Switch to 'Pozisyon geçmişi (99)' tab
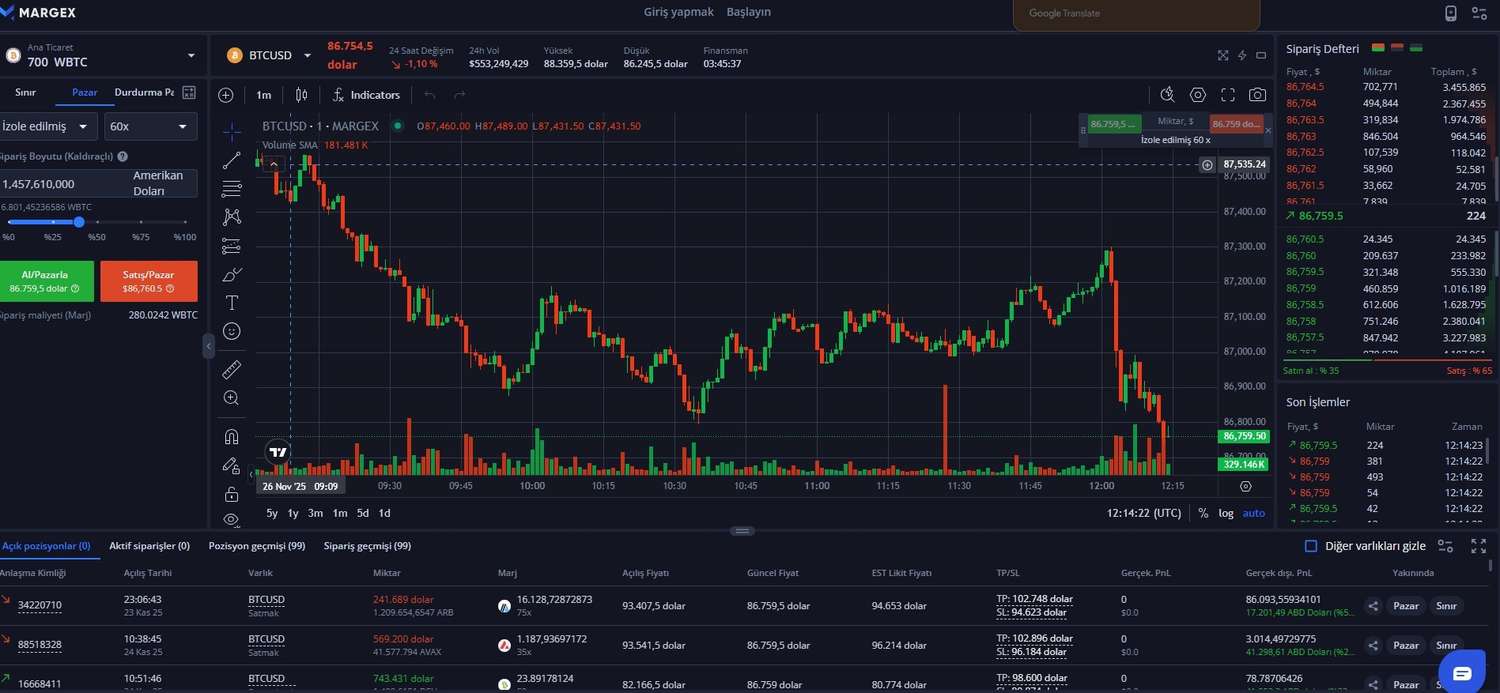1500x693 pixels. click(x=256, y=546)
